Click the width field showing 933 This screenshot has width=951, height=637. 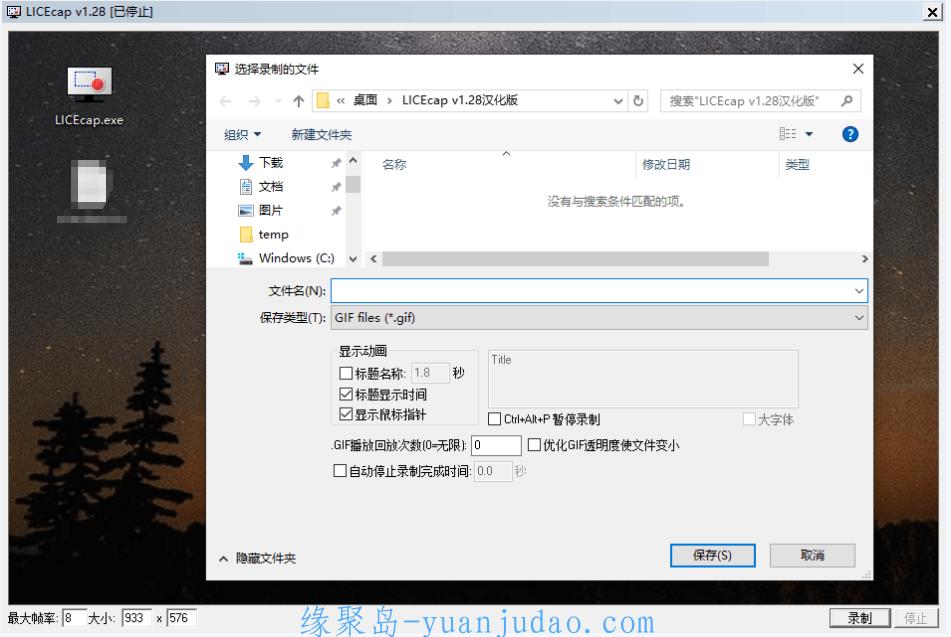coord(136,618)
